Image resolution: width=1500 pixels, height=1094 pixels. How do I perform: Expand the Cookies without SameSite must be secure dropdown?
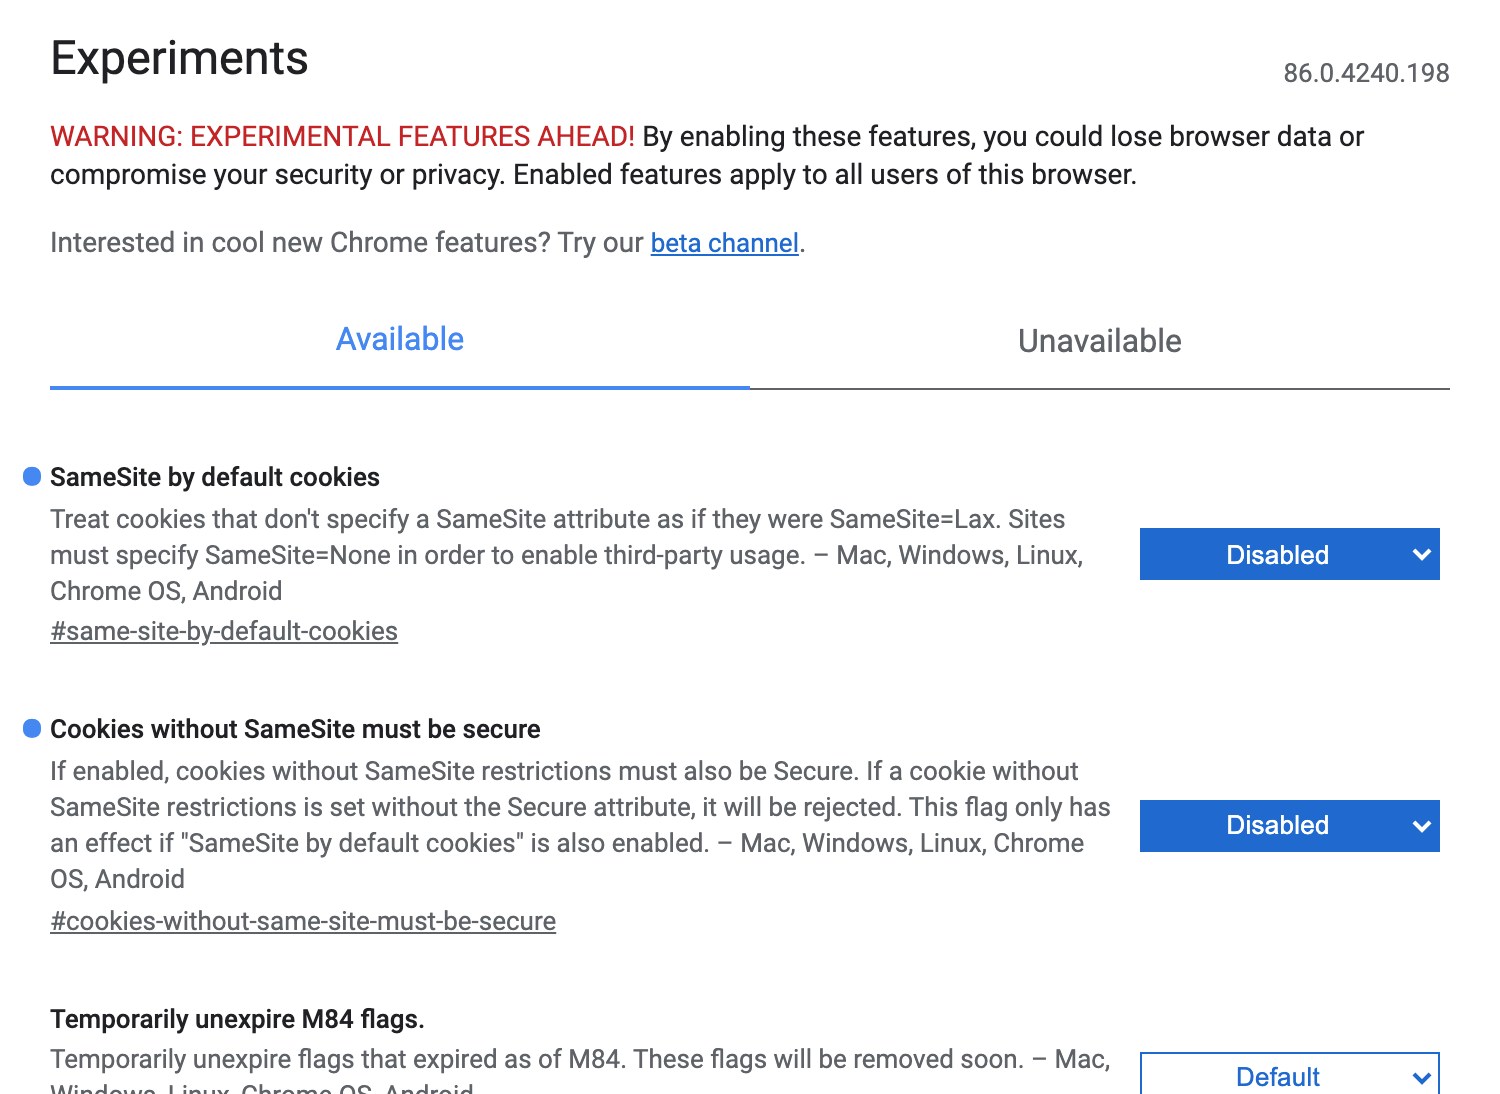(x=1289, y=826)
